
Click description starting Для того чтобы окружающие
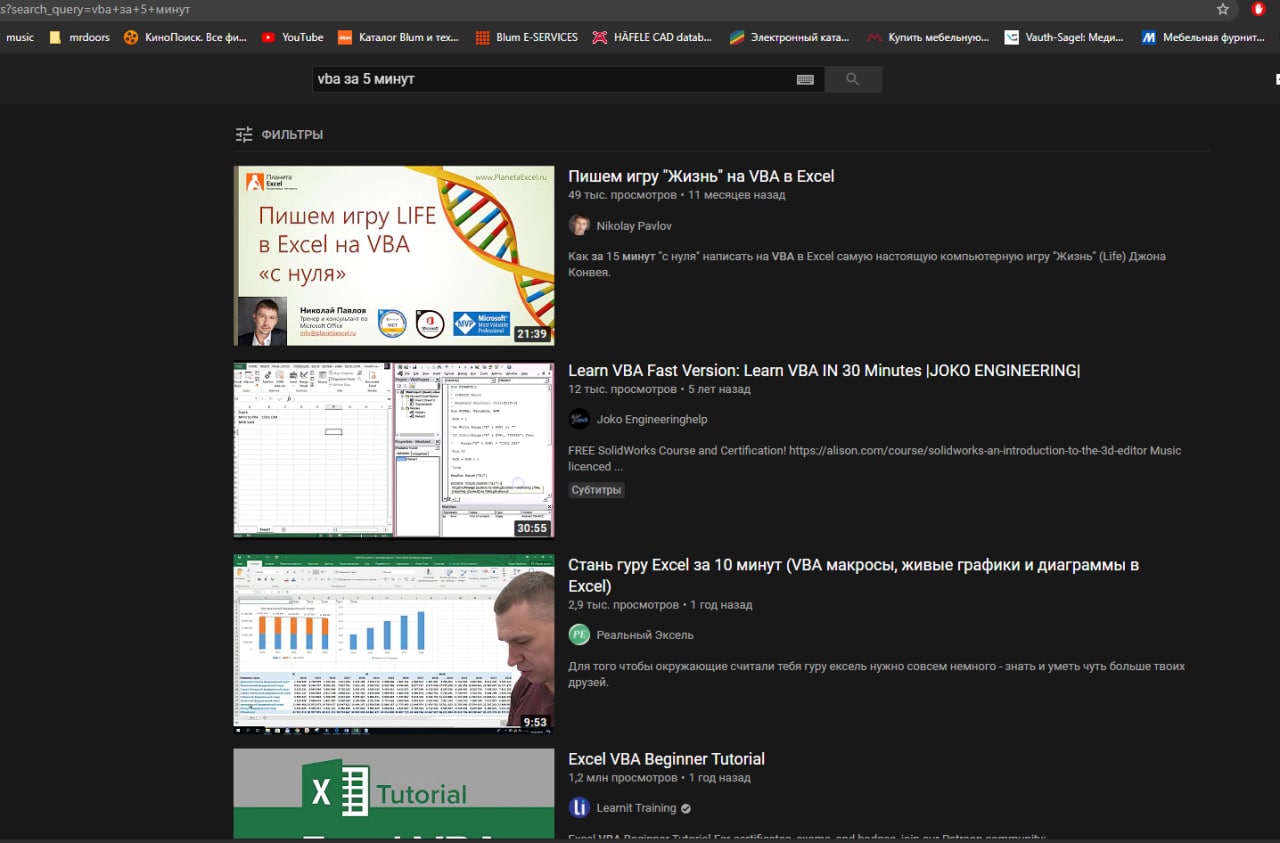pos(876,674)
